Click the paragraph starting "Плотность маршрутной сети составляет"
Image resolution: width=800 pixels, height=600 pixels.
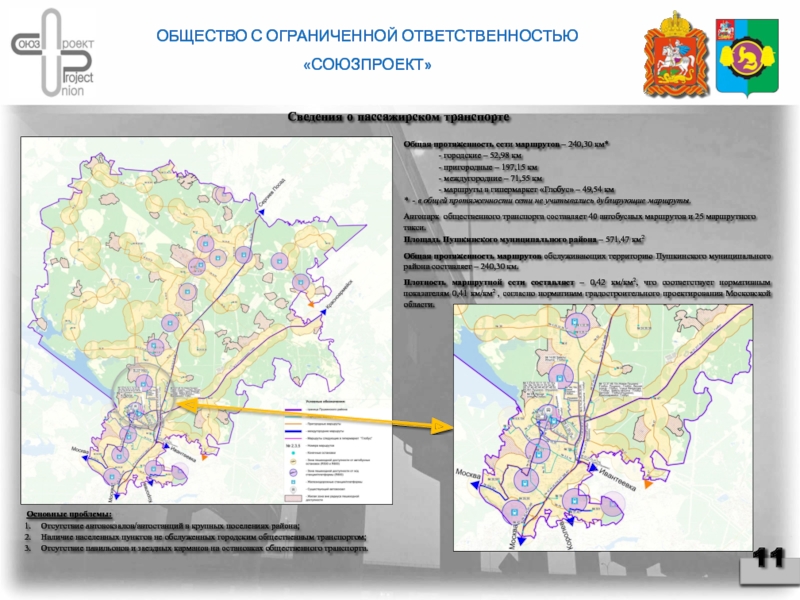coord(587,293)
